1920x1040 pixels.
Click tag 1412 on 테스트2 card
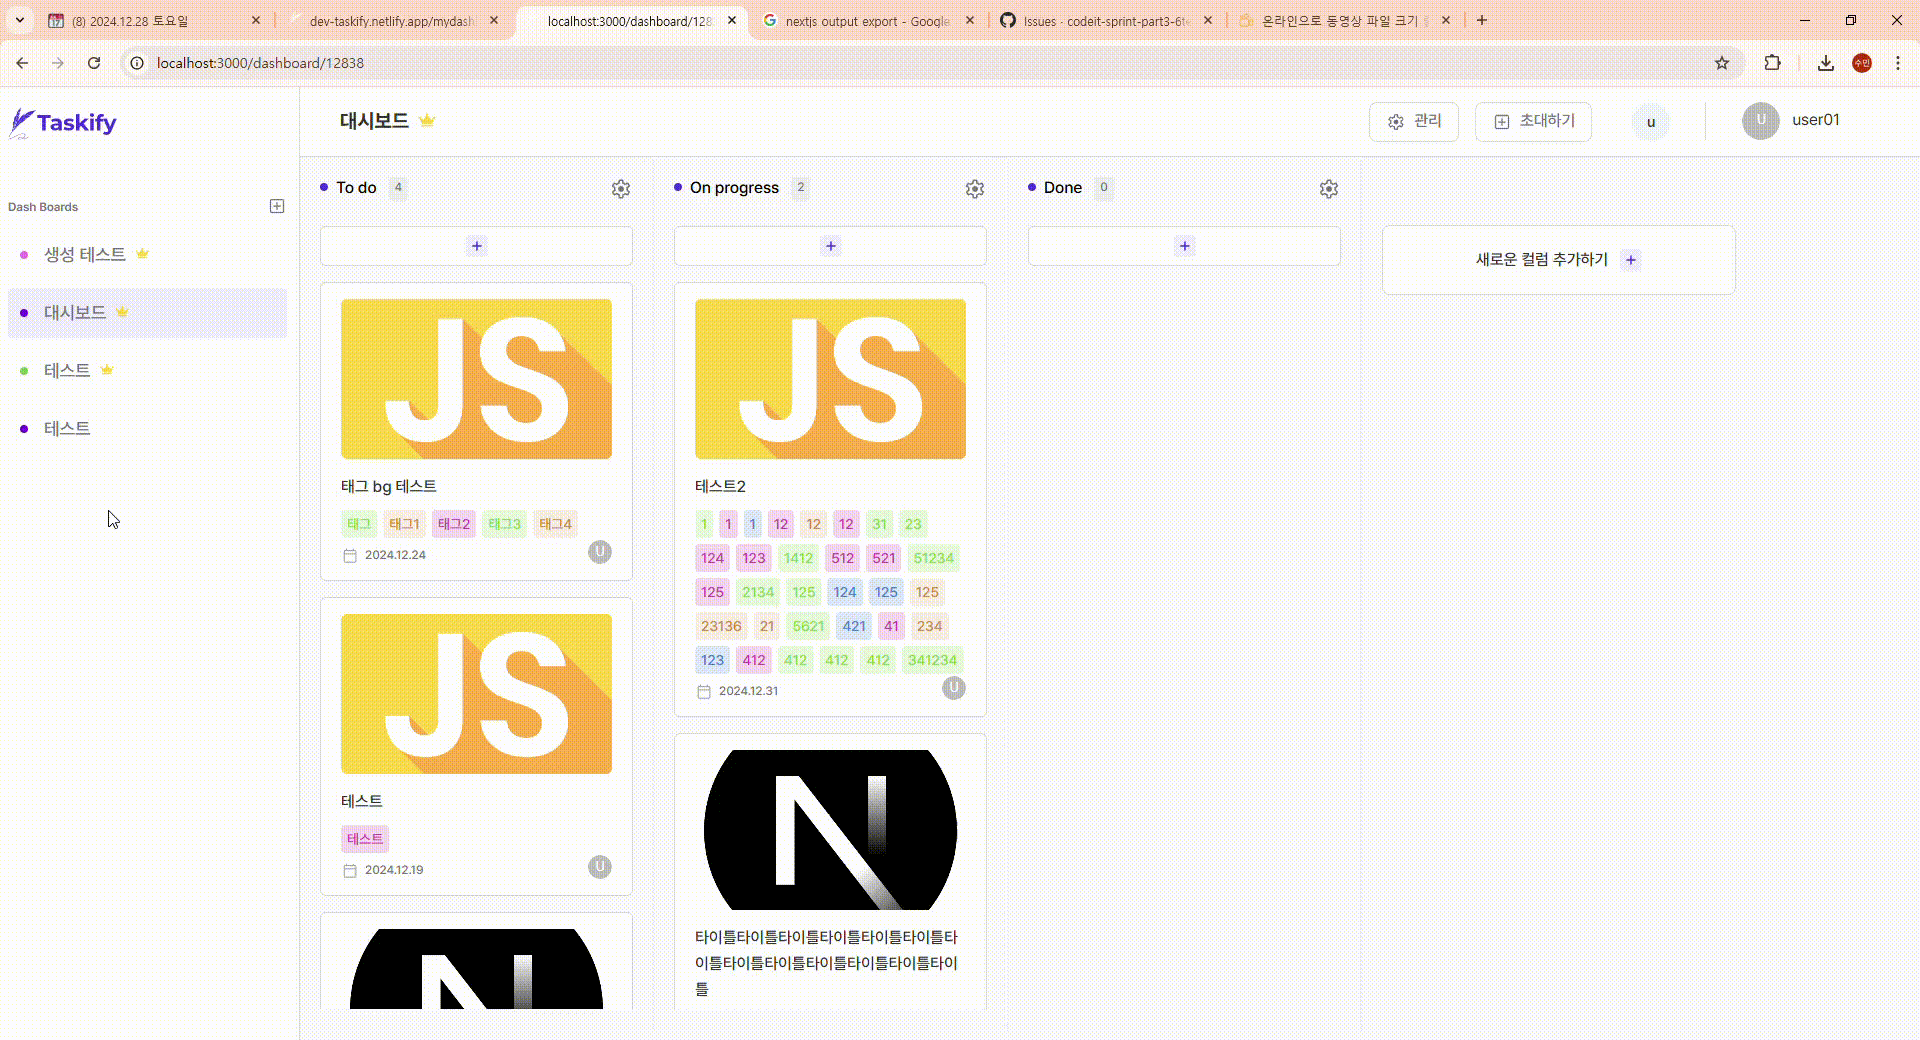point(798,558)
